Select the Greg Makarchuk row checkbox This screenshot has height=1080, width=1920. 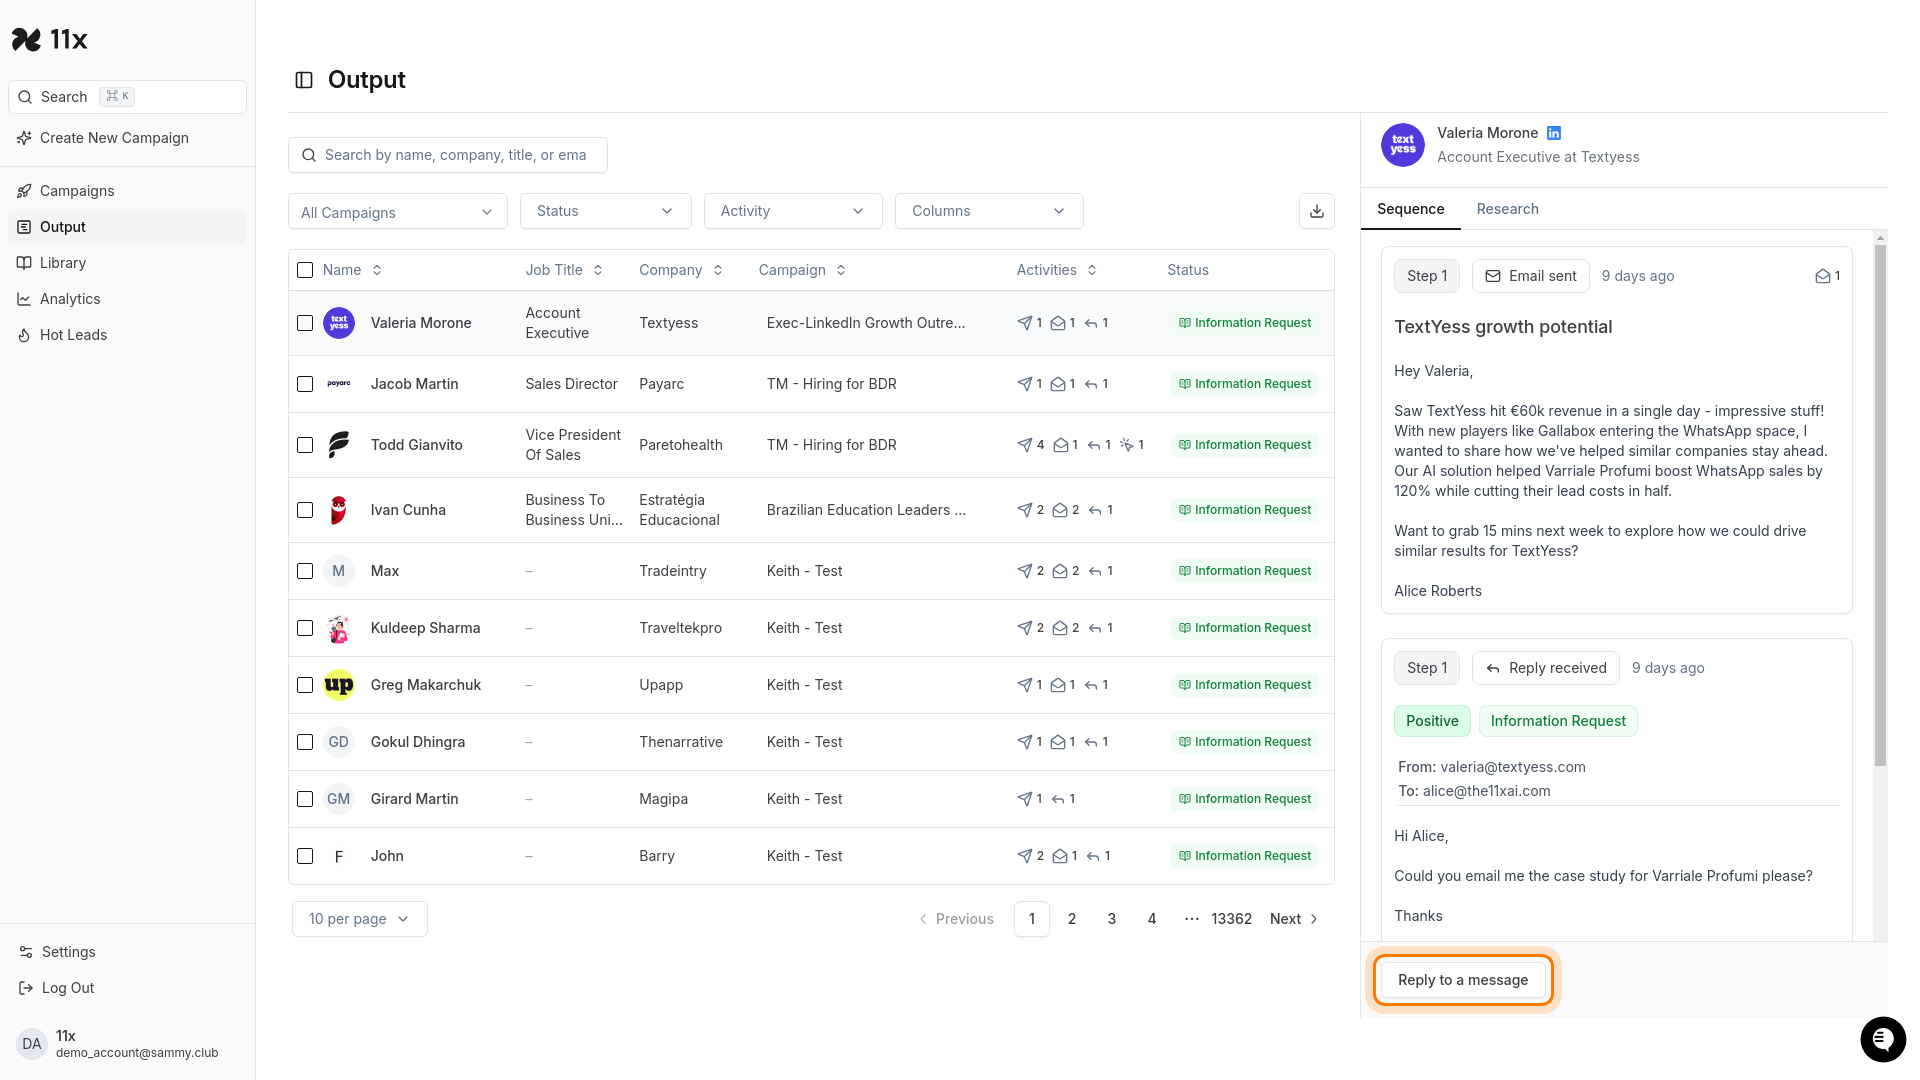pos(305,685)
